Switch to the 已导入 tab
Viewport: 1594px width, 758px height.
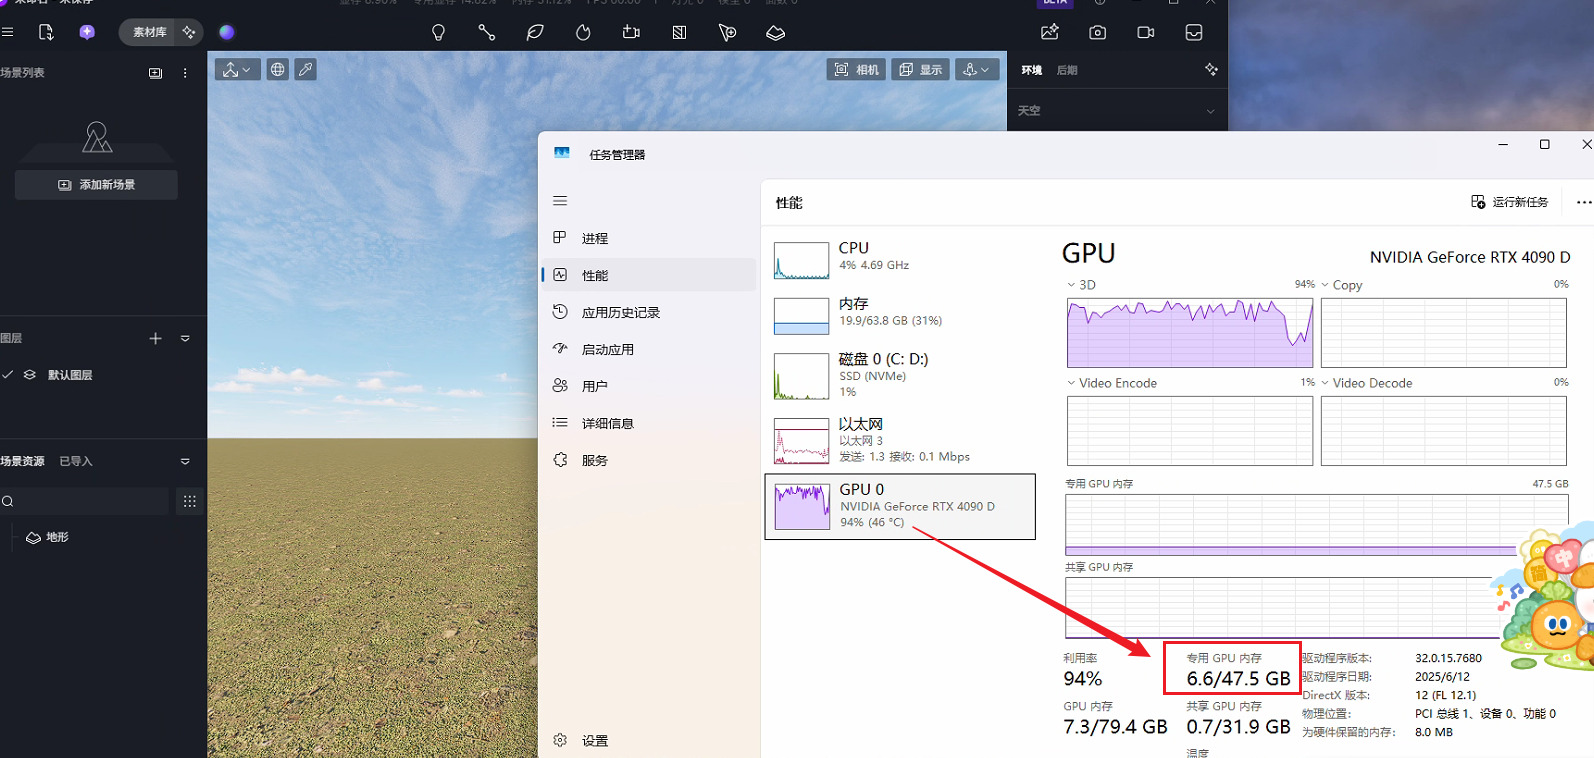click(75, 461)
